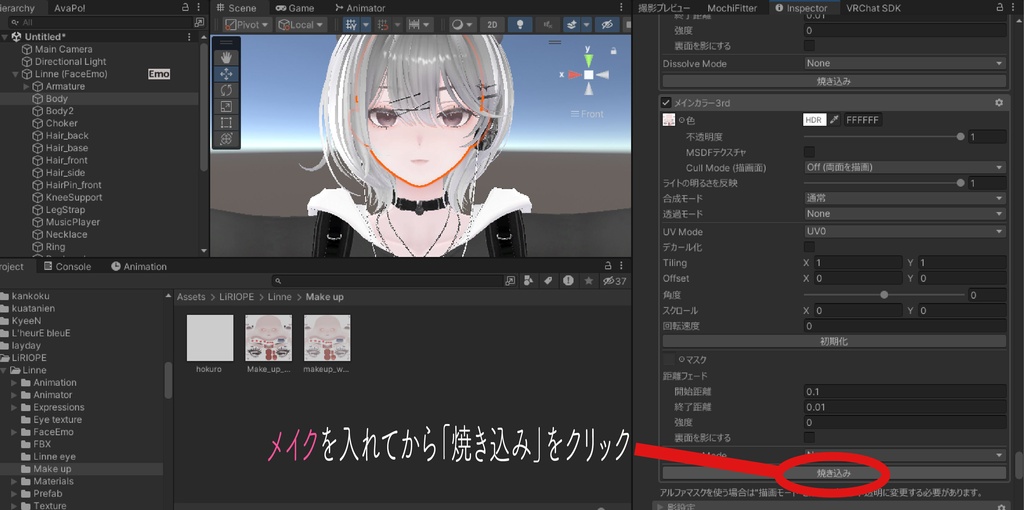Select the Scale tool
Viewport: 1024px width, 510px height.
(226, 106)
